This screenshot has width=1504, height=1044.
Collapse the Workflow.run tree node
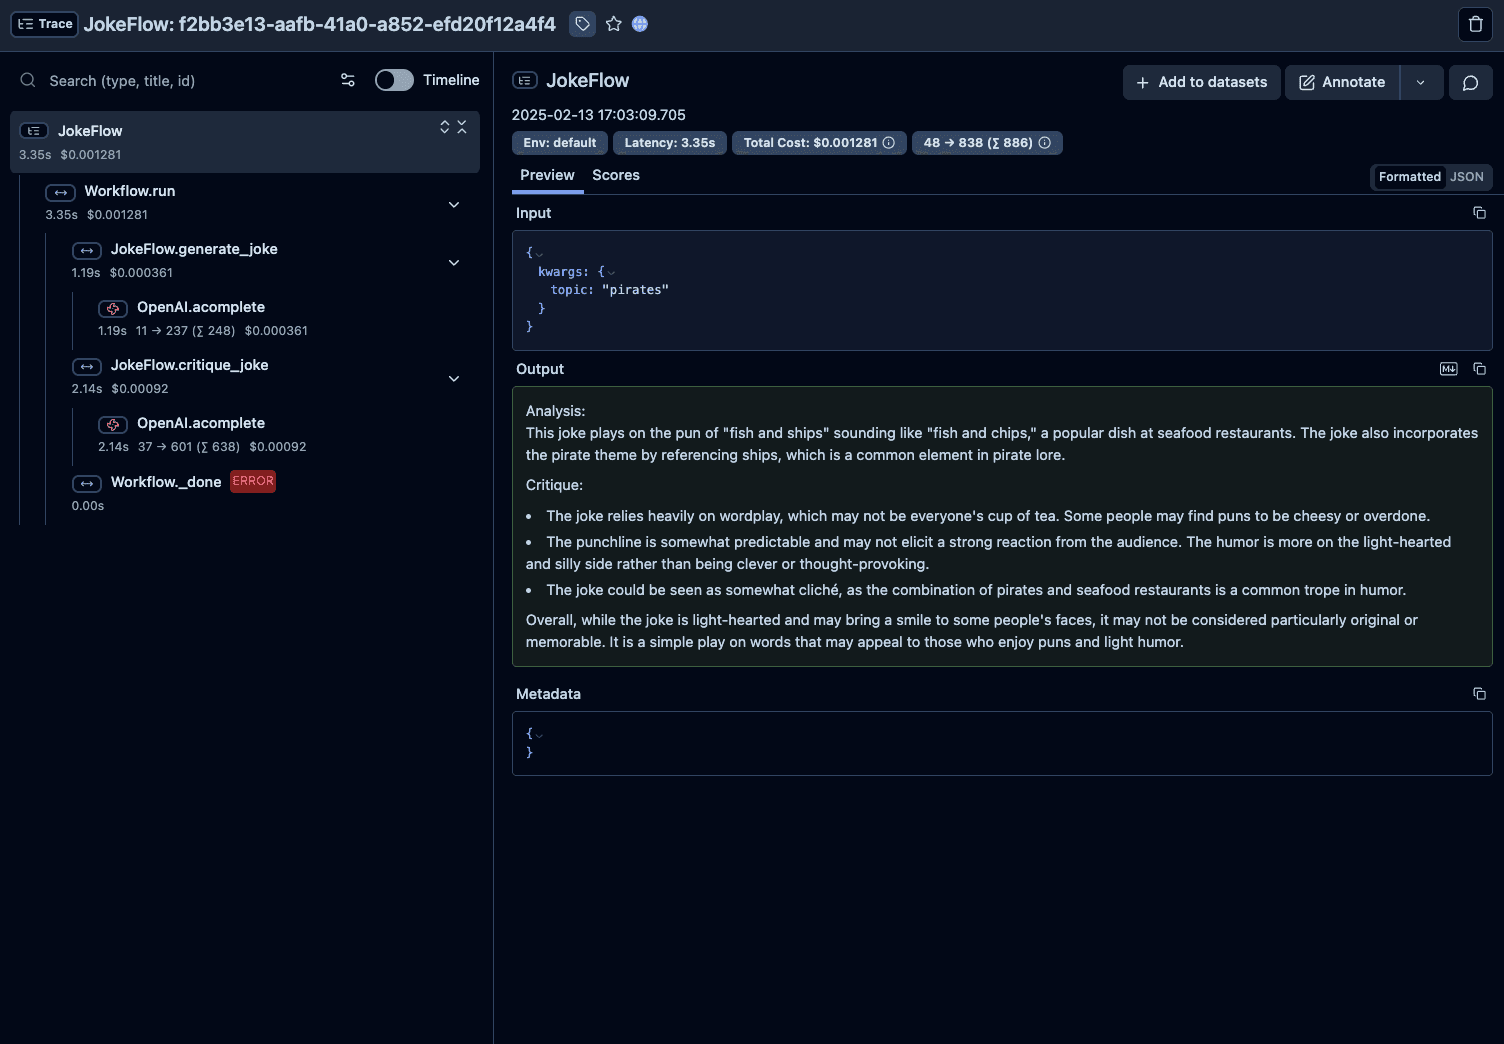click(x=453, y=204)
